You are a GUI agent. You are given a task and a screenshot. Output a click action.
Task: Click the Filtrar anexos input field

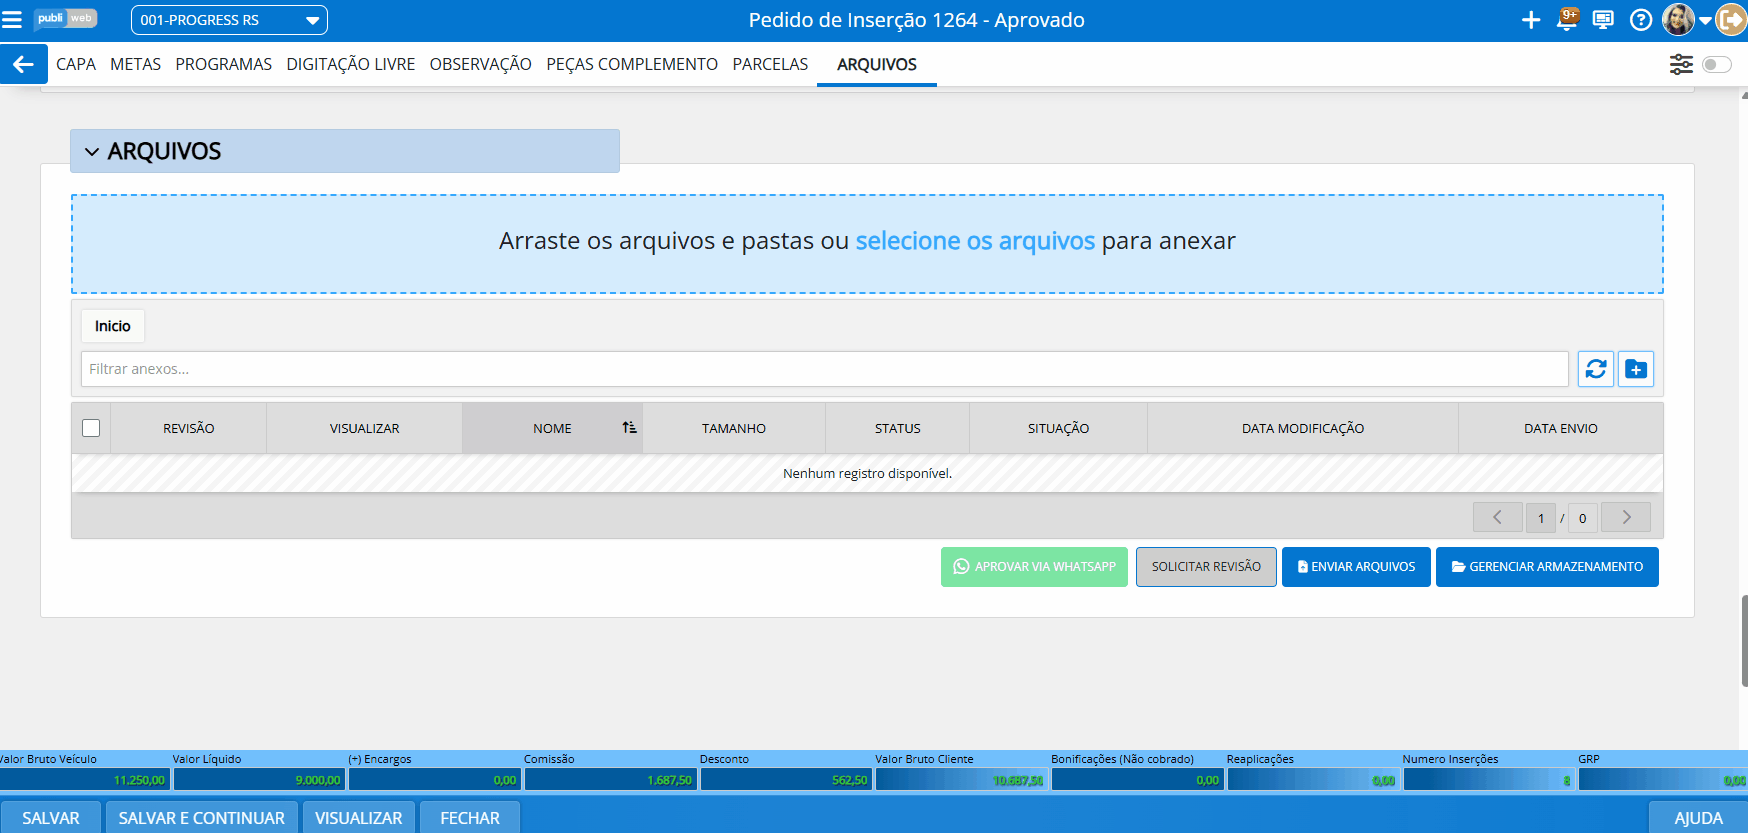click(824, 369)
